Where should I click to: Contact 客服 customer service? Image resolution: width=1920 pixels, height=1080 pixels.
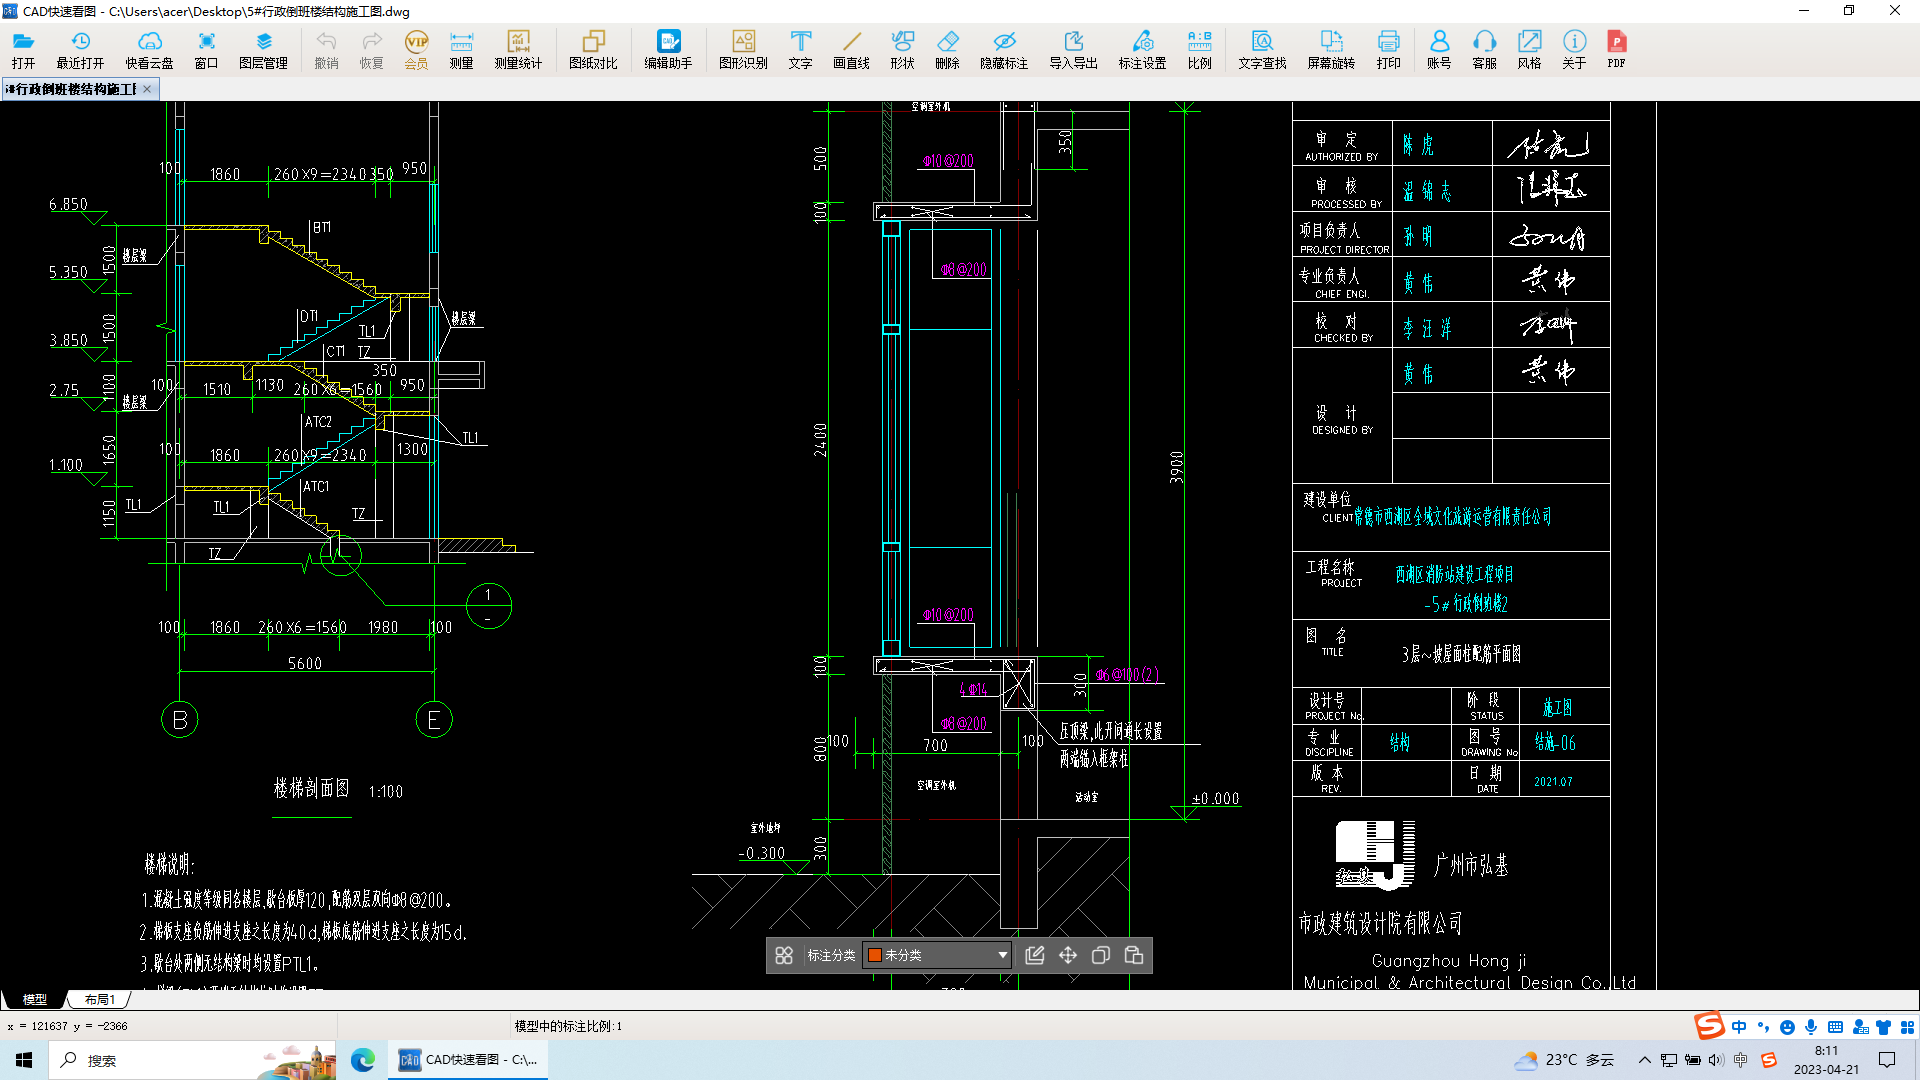coord(1484,49)
